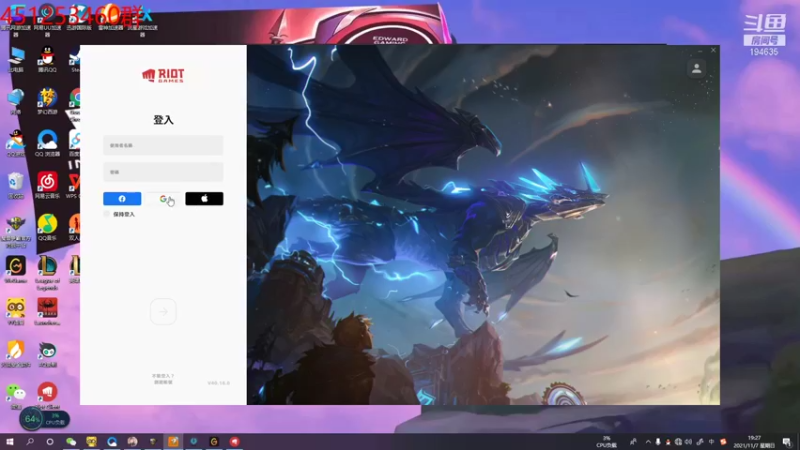This screenshot has width=800, height=450.
Task: Expand hidden system tray icons chevron
Action: click(648, 442)
